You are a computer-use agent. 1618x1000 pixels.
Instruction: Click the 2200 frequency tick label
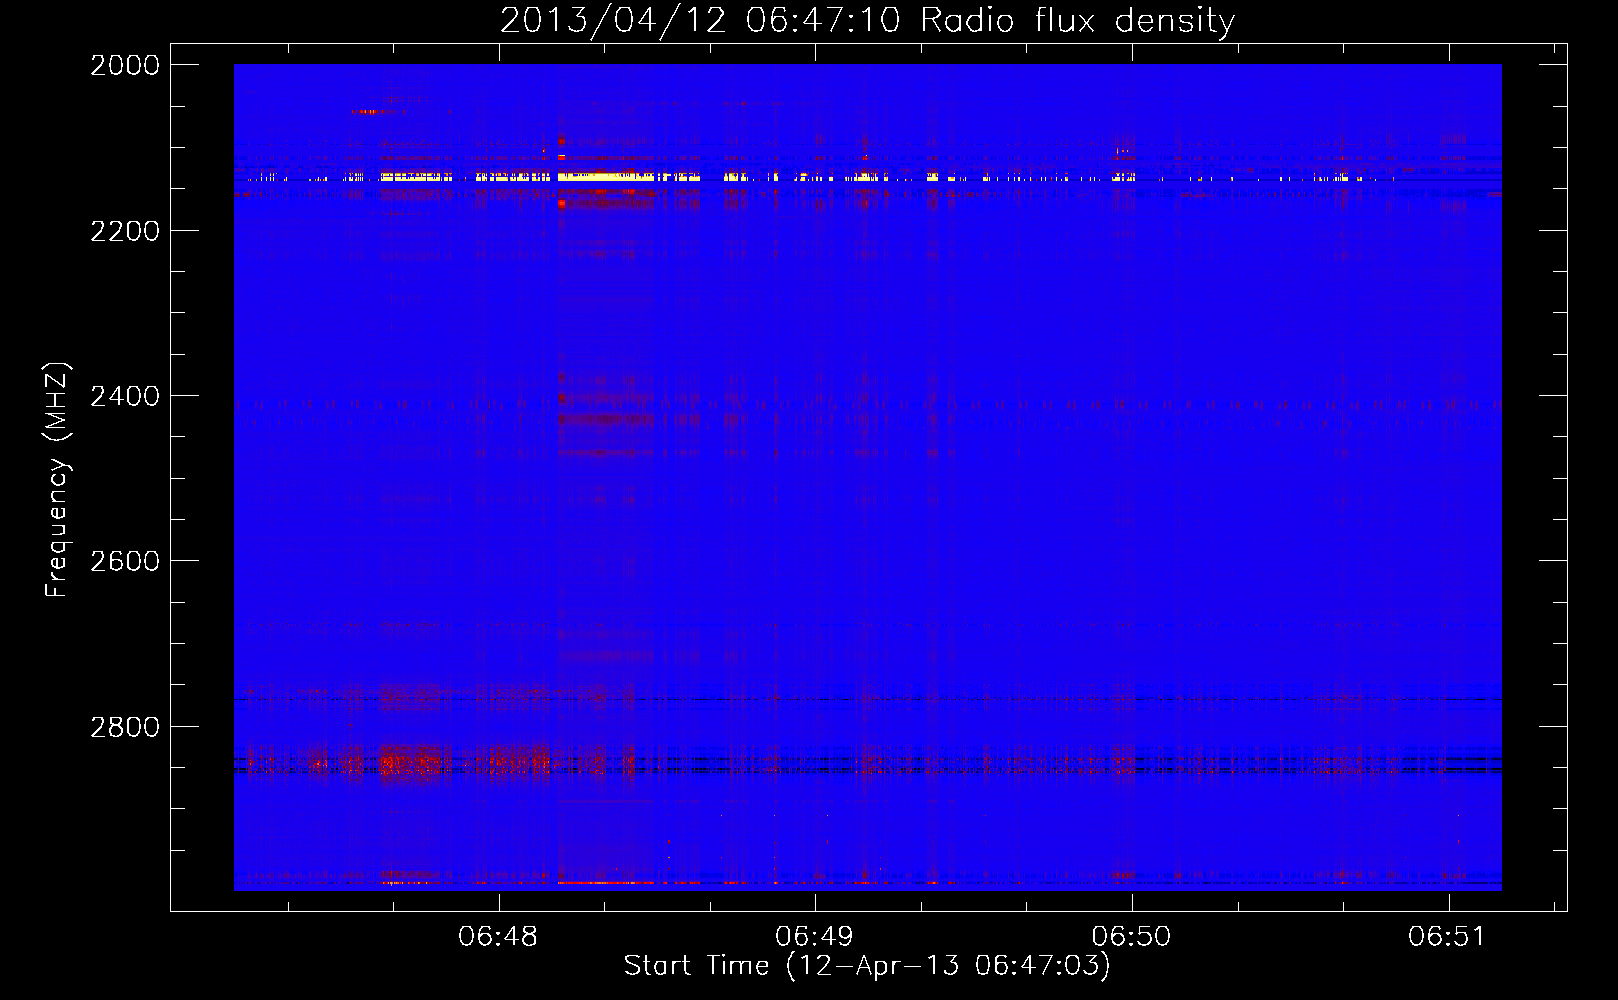coord(125,231)
